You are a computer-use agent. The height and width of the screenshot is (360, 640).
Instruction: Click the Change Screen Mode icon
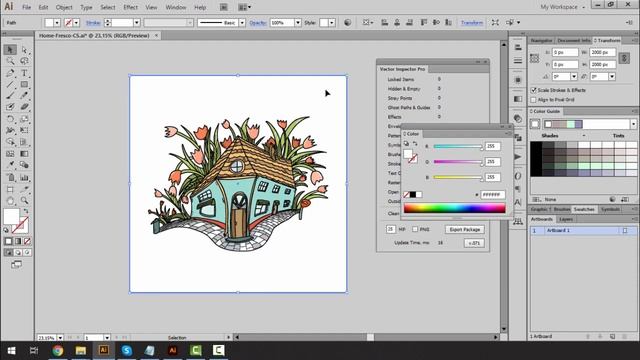pyautogui.click(x=17, y=264)
